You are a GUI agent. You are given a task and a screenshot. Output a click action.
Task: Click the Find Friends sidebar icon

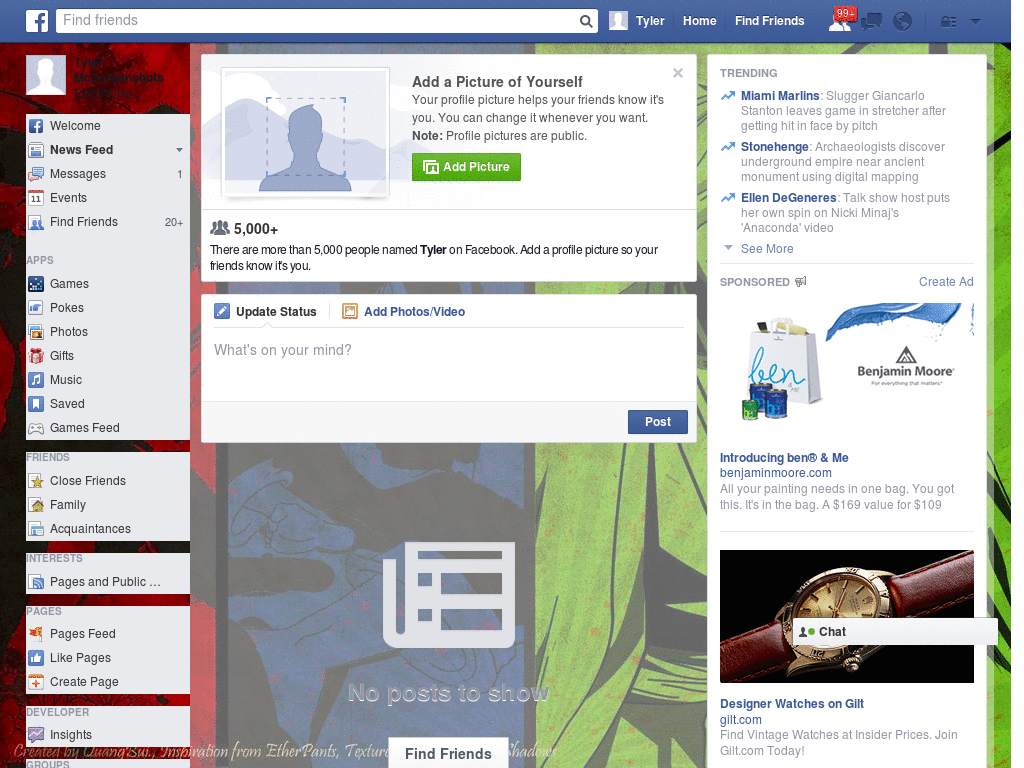click(36, 222)
